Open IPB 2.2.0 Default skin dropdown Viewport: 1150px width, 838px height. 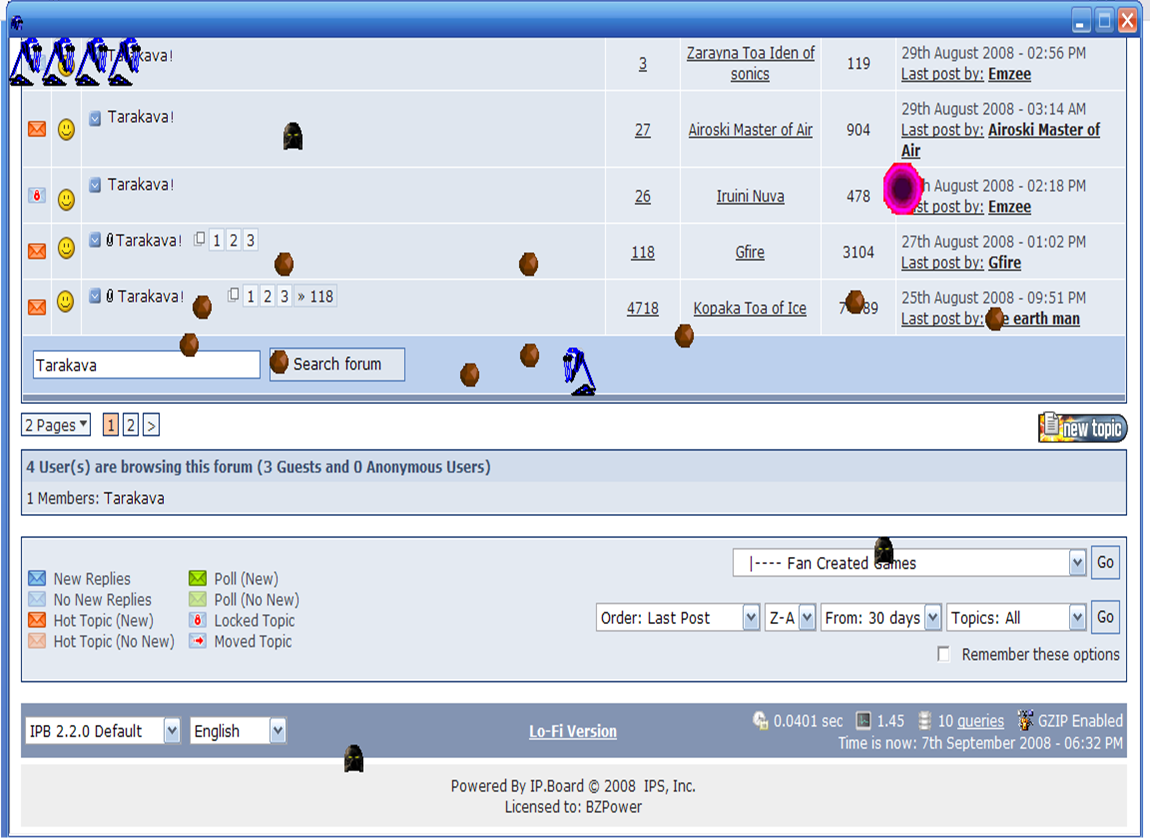point(172,731)
